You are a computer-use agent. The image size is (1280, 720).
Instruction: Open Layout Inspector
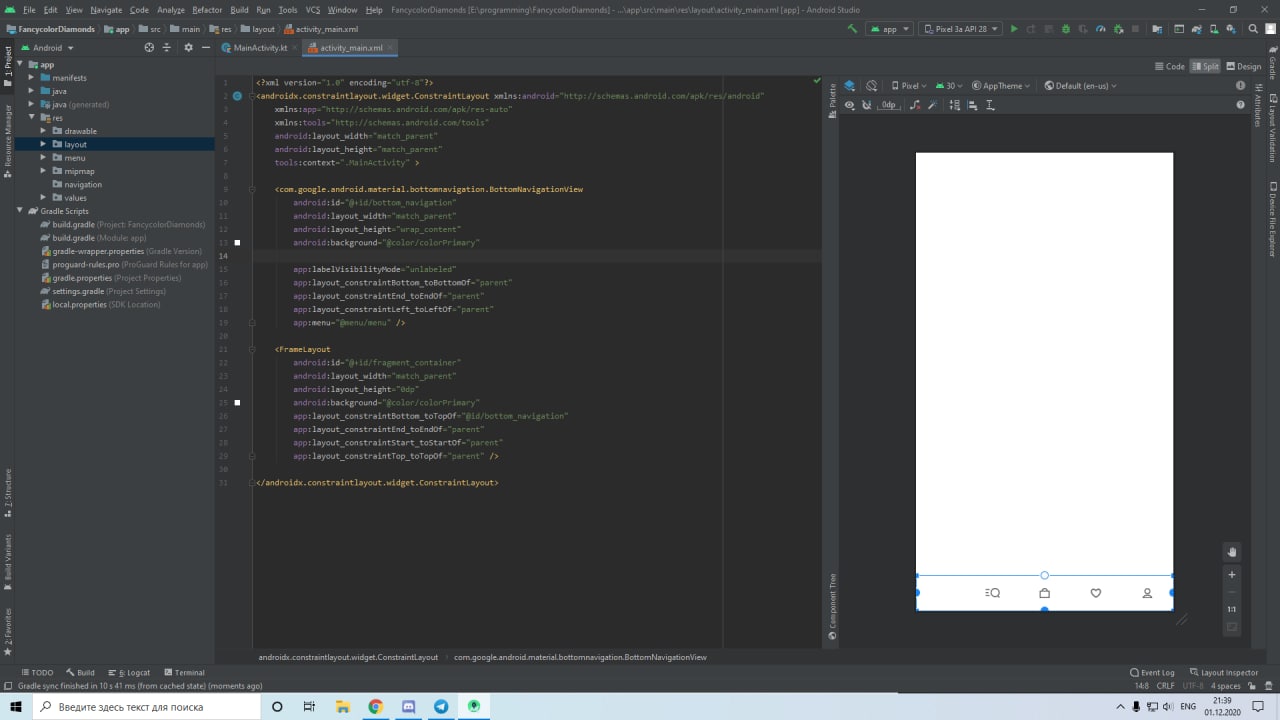[x=1223, y=673]
